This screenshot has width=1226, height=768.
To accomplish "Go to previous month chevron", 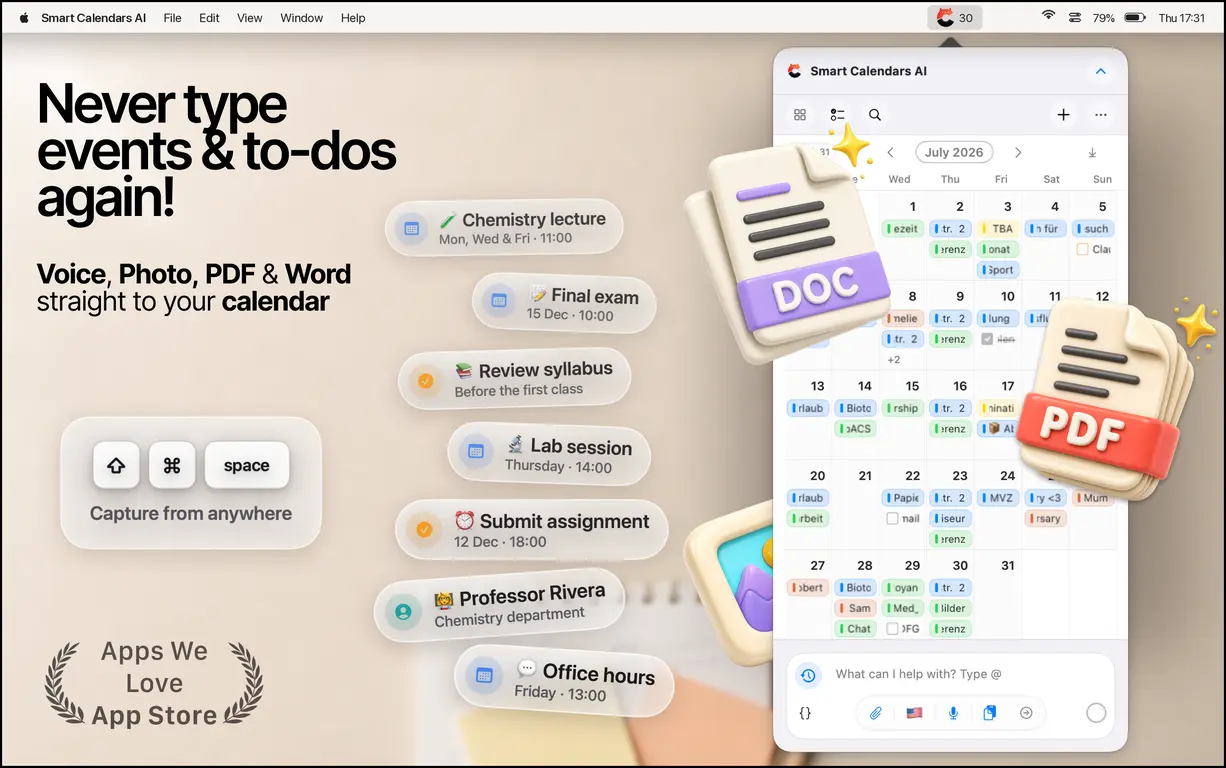I will pyautogui.click(x=891, y=153).
